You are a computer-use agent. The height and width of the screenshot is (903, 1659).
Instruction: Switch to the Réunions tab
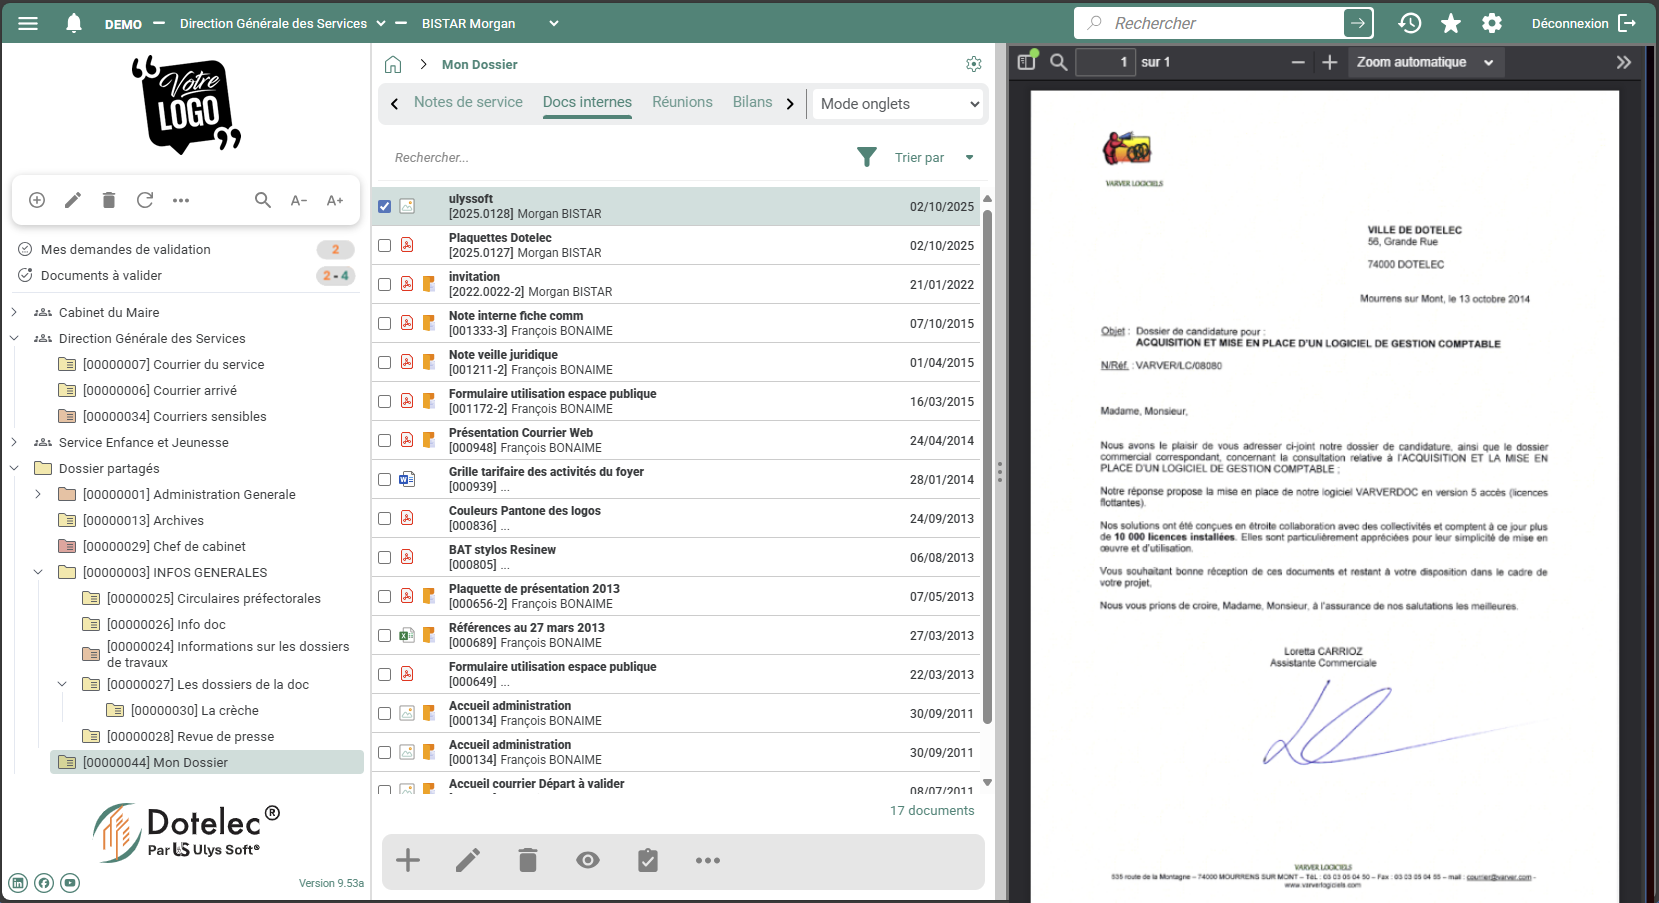pyautogui.click(x=682, y=102)
